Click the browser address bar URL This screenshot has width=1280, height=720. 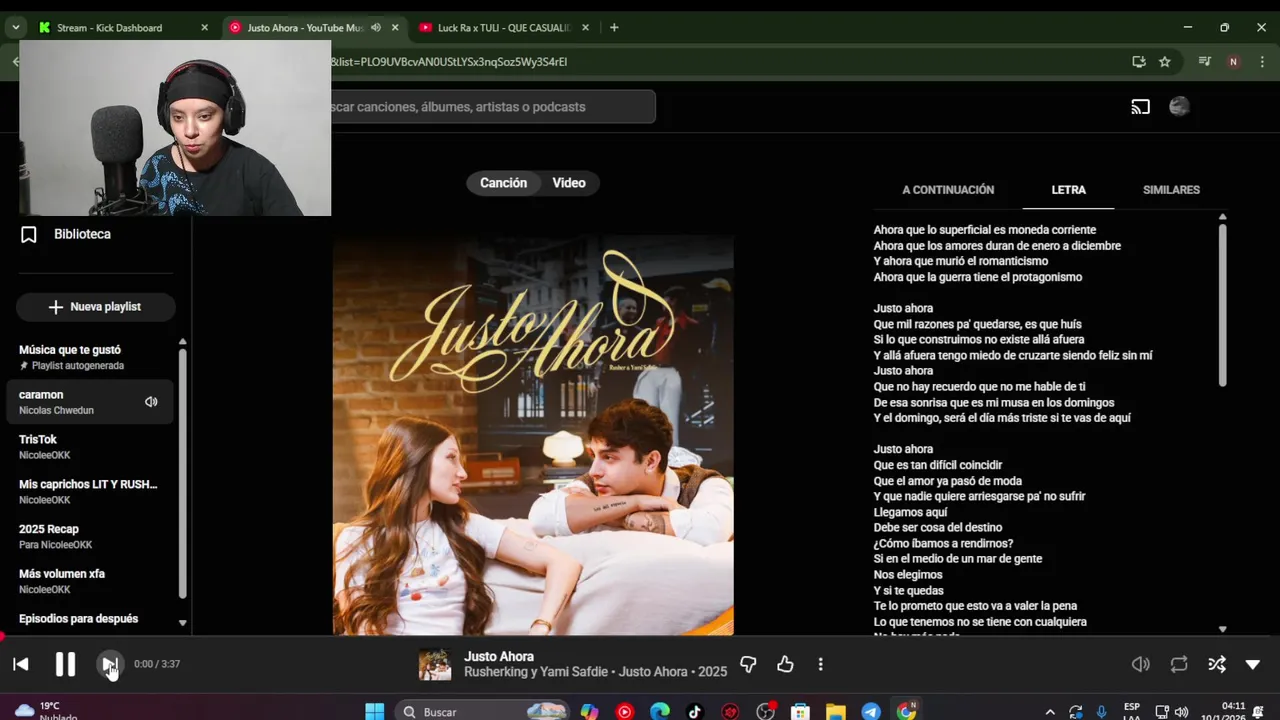[x=450, y=62]
